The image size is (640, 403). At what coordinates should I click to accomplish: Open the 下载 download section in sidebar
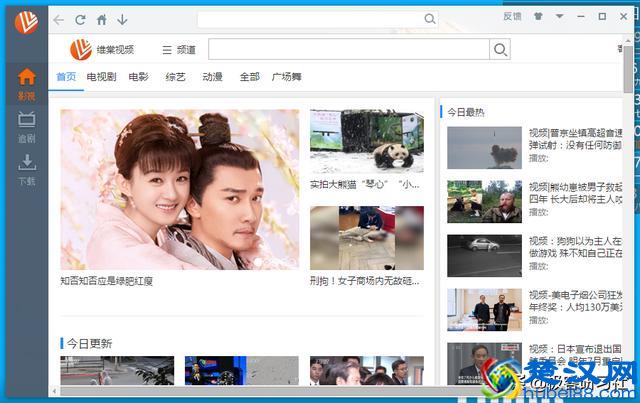click(27, 170)
